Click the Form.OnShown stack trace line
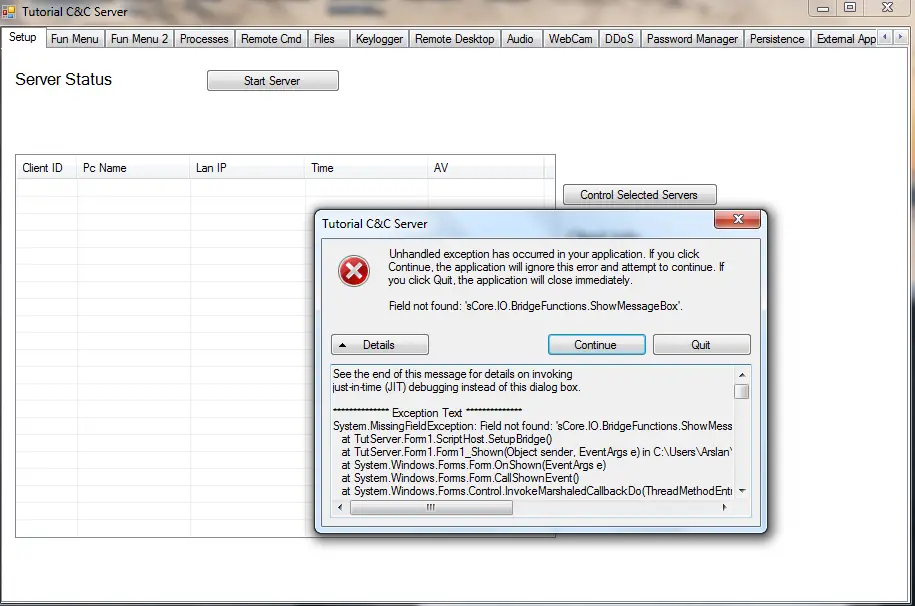Viewport: 915px width, 606px height. tap(474, 465)
